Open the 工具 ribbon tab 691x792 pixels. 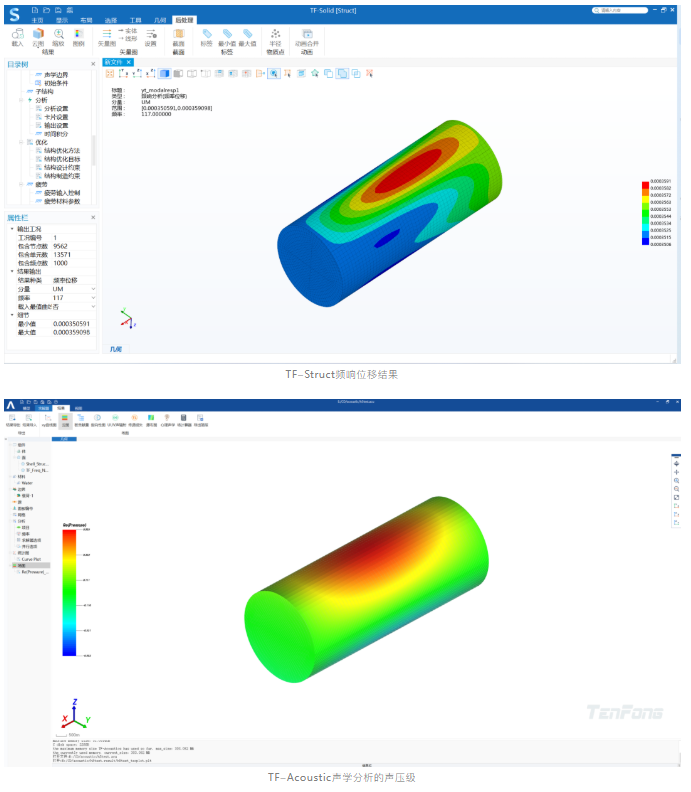click(x=135, y=20)
